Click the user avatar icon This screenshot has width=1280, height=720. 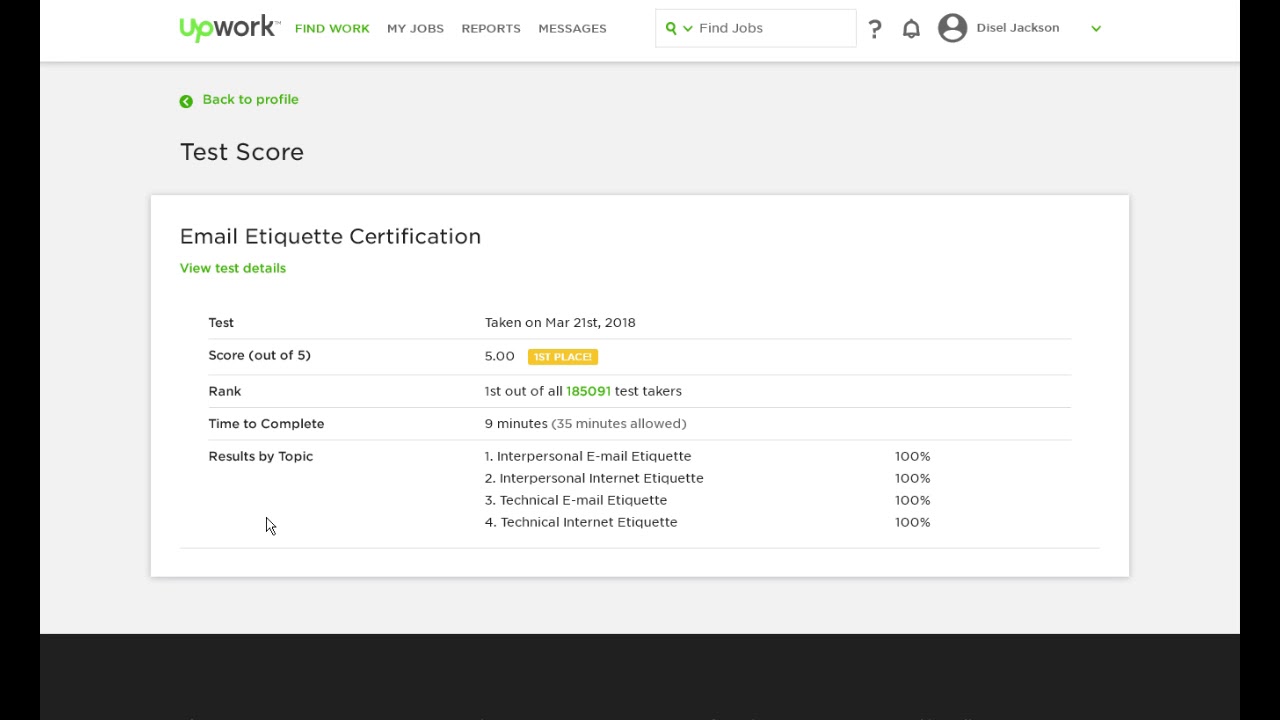coord(953,28)
